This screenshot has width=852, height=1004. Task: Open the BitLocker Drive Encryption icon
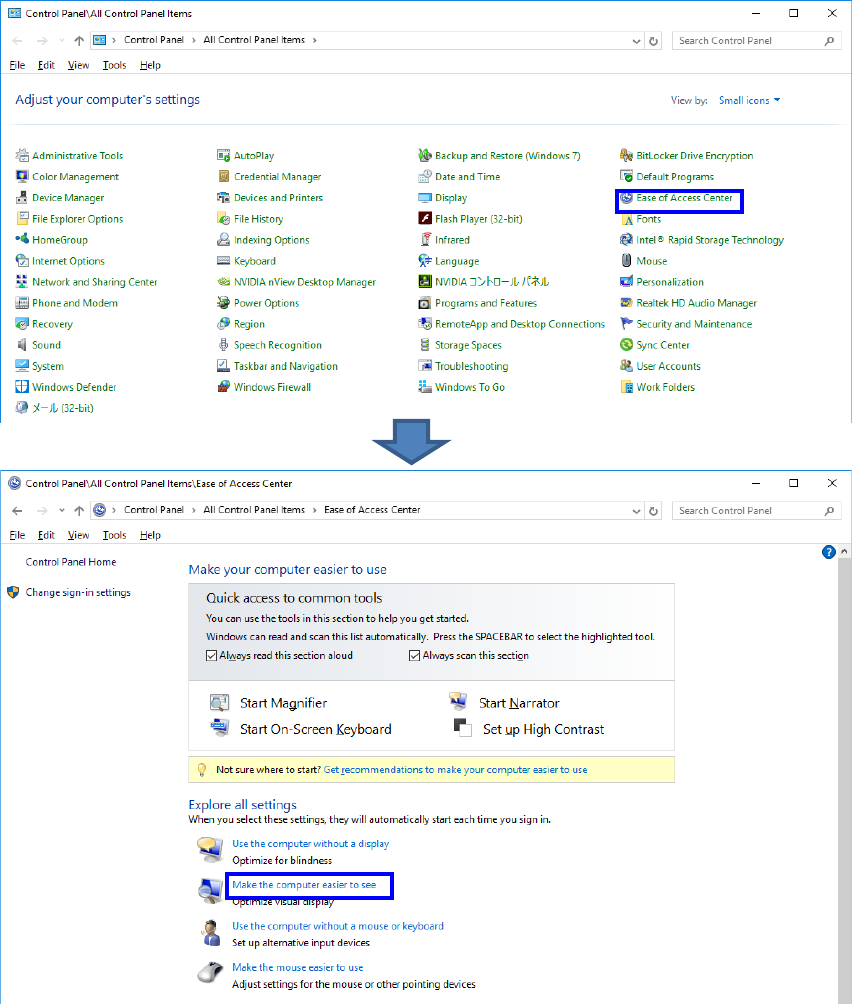coord(626,155)
